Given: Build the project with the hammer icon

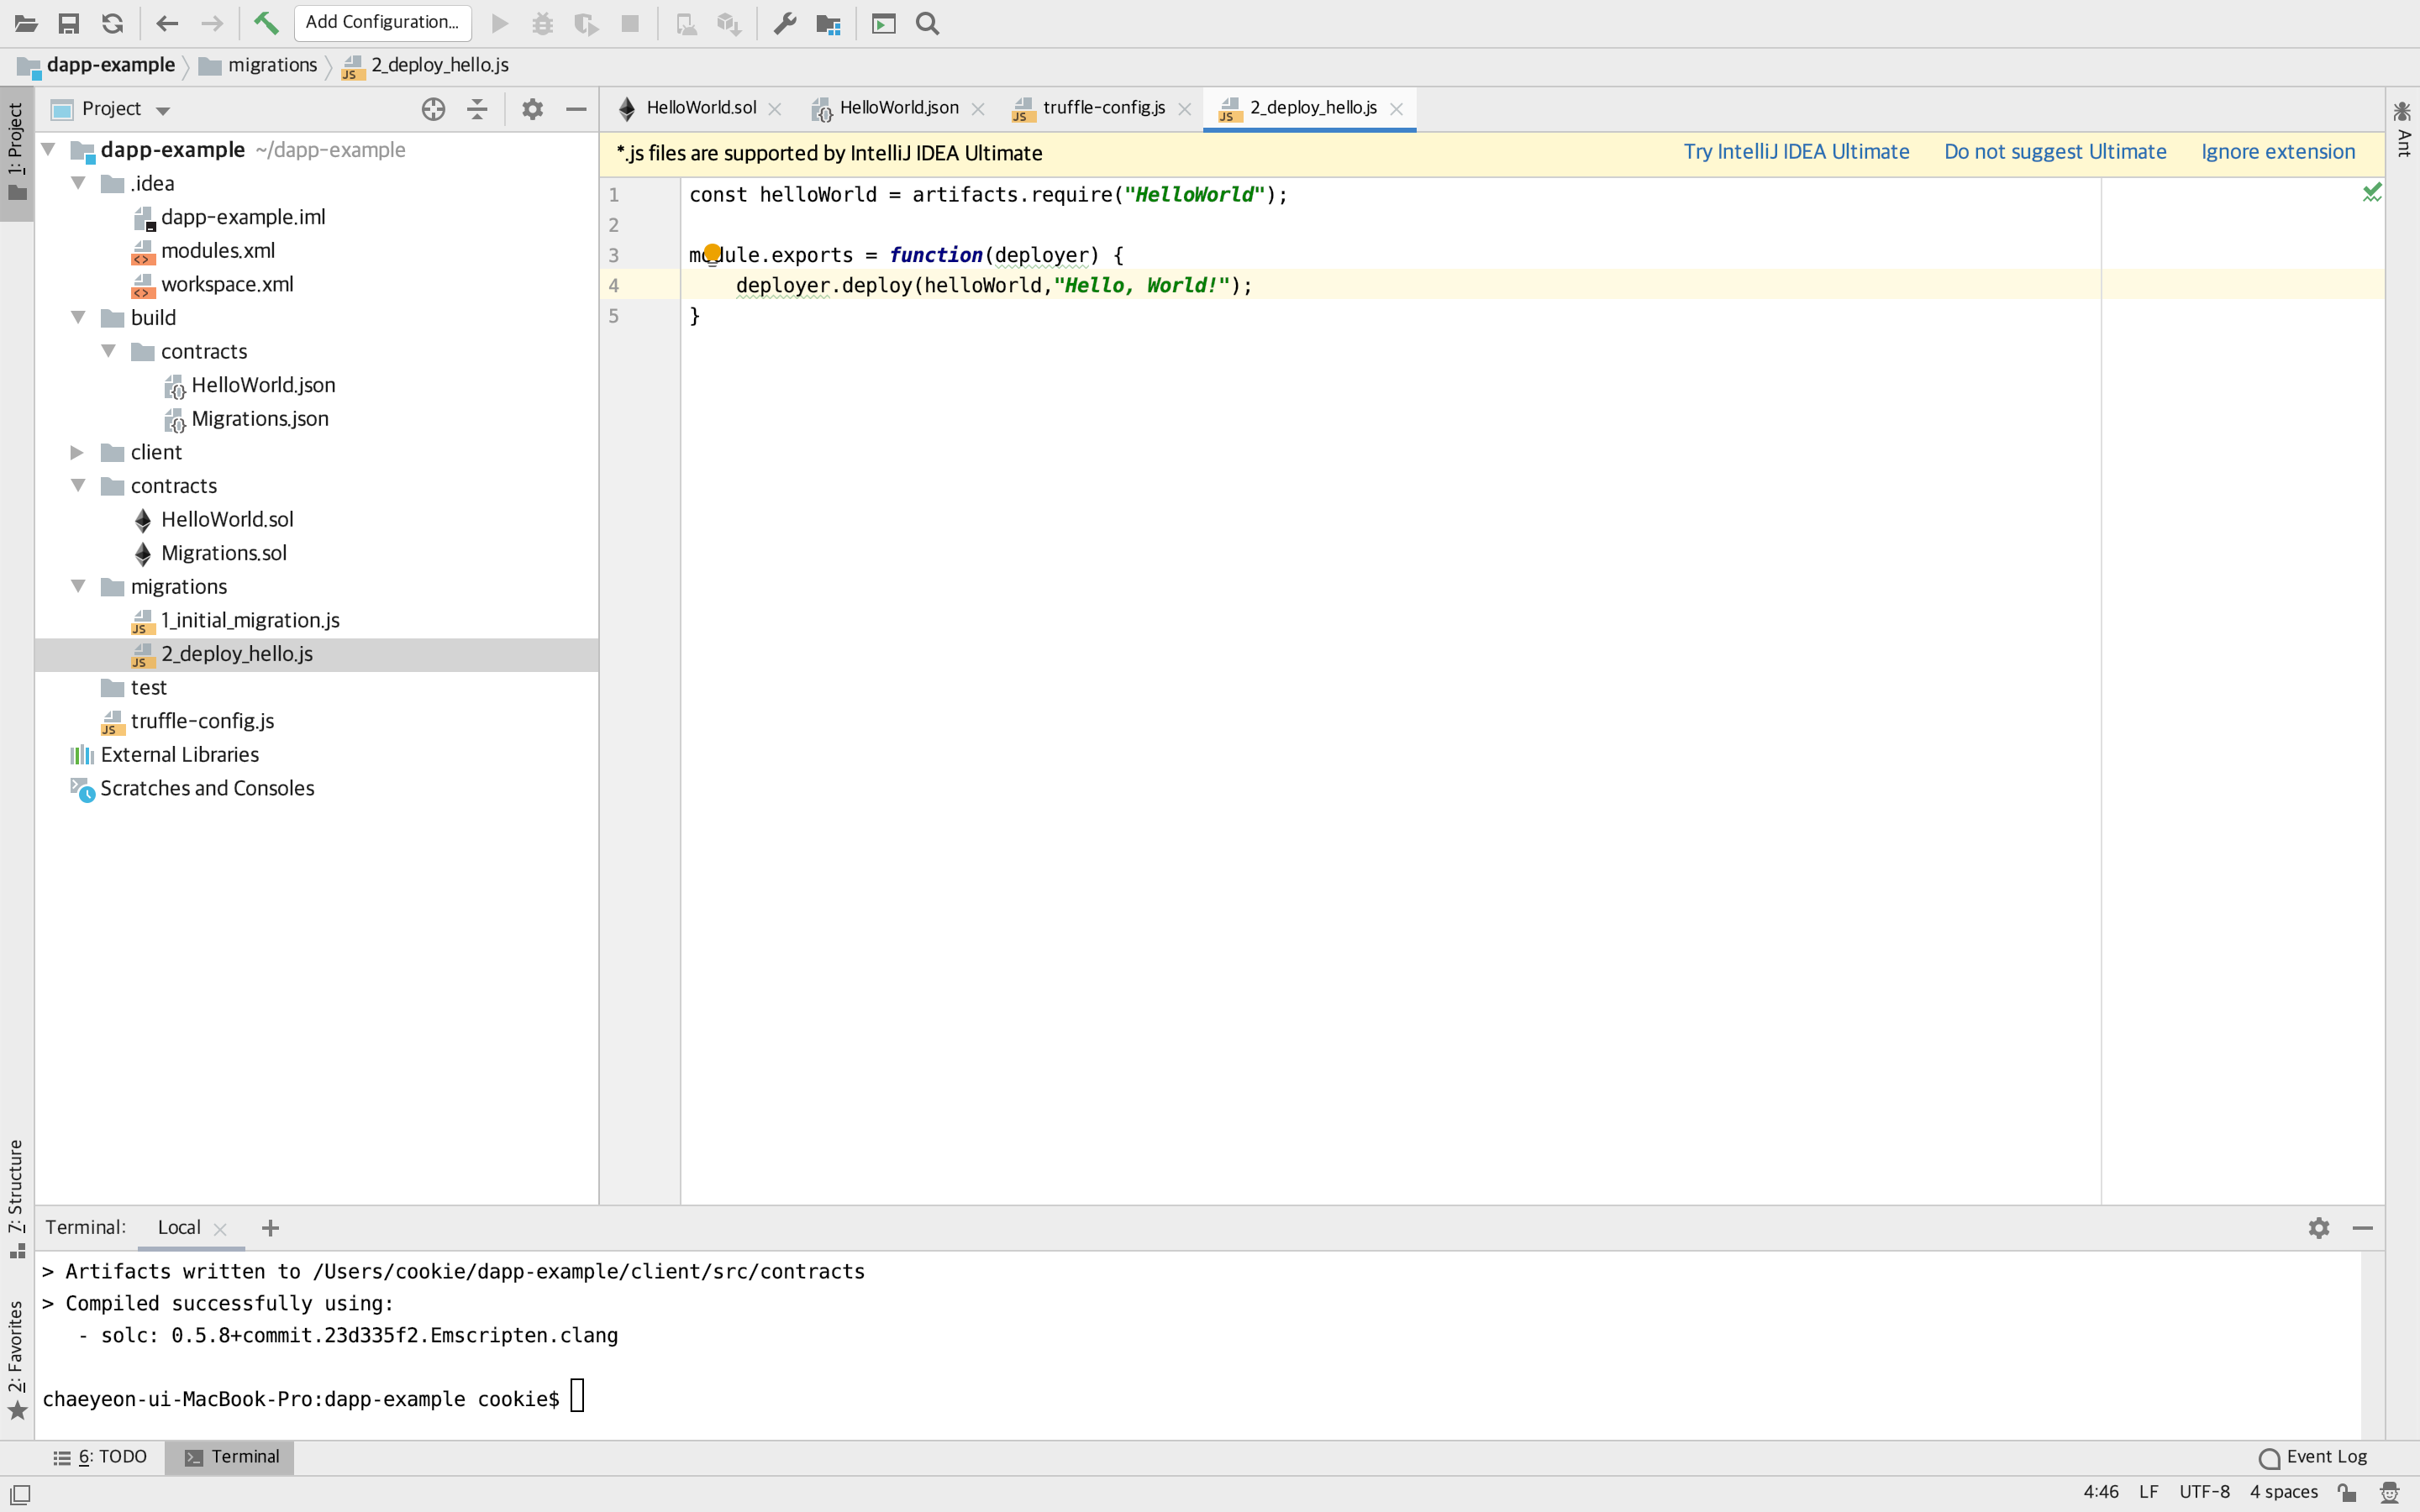Looking at the screenshot, I should coord(266,23).
